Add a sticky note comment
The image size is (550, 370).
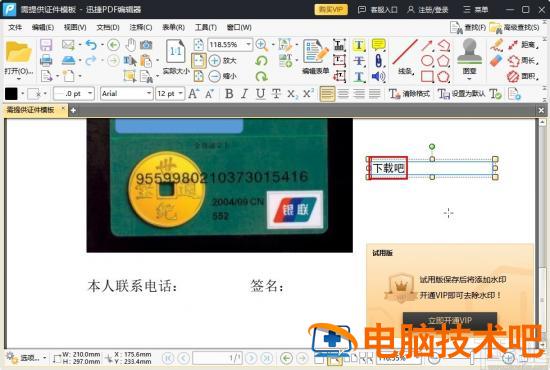[x=378, y=45]
